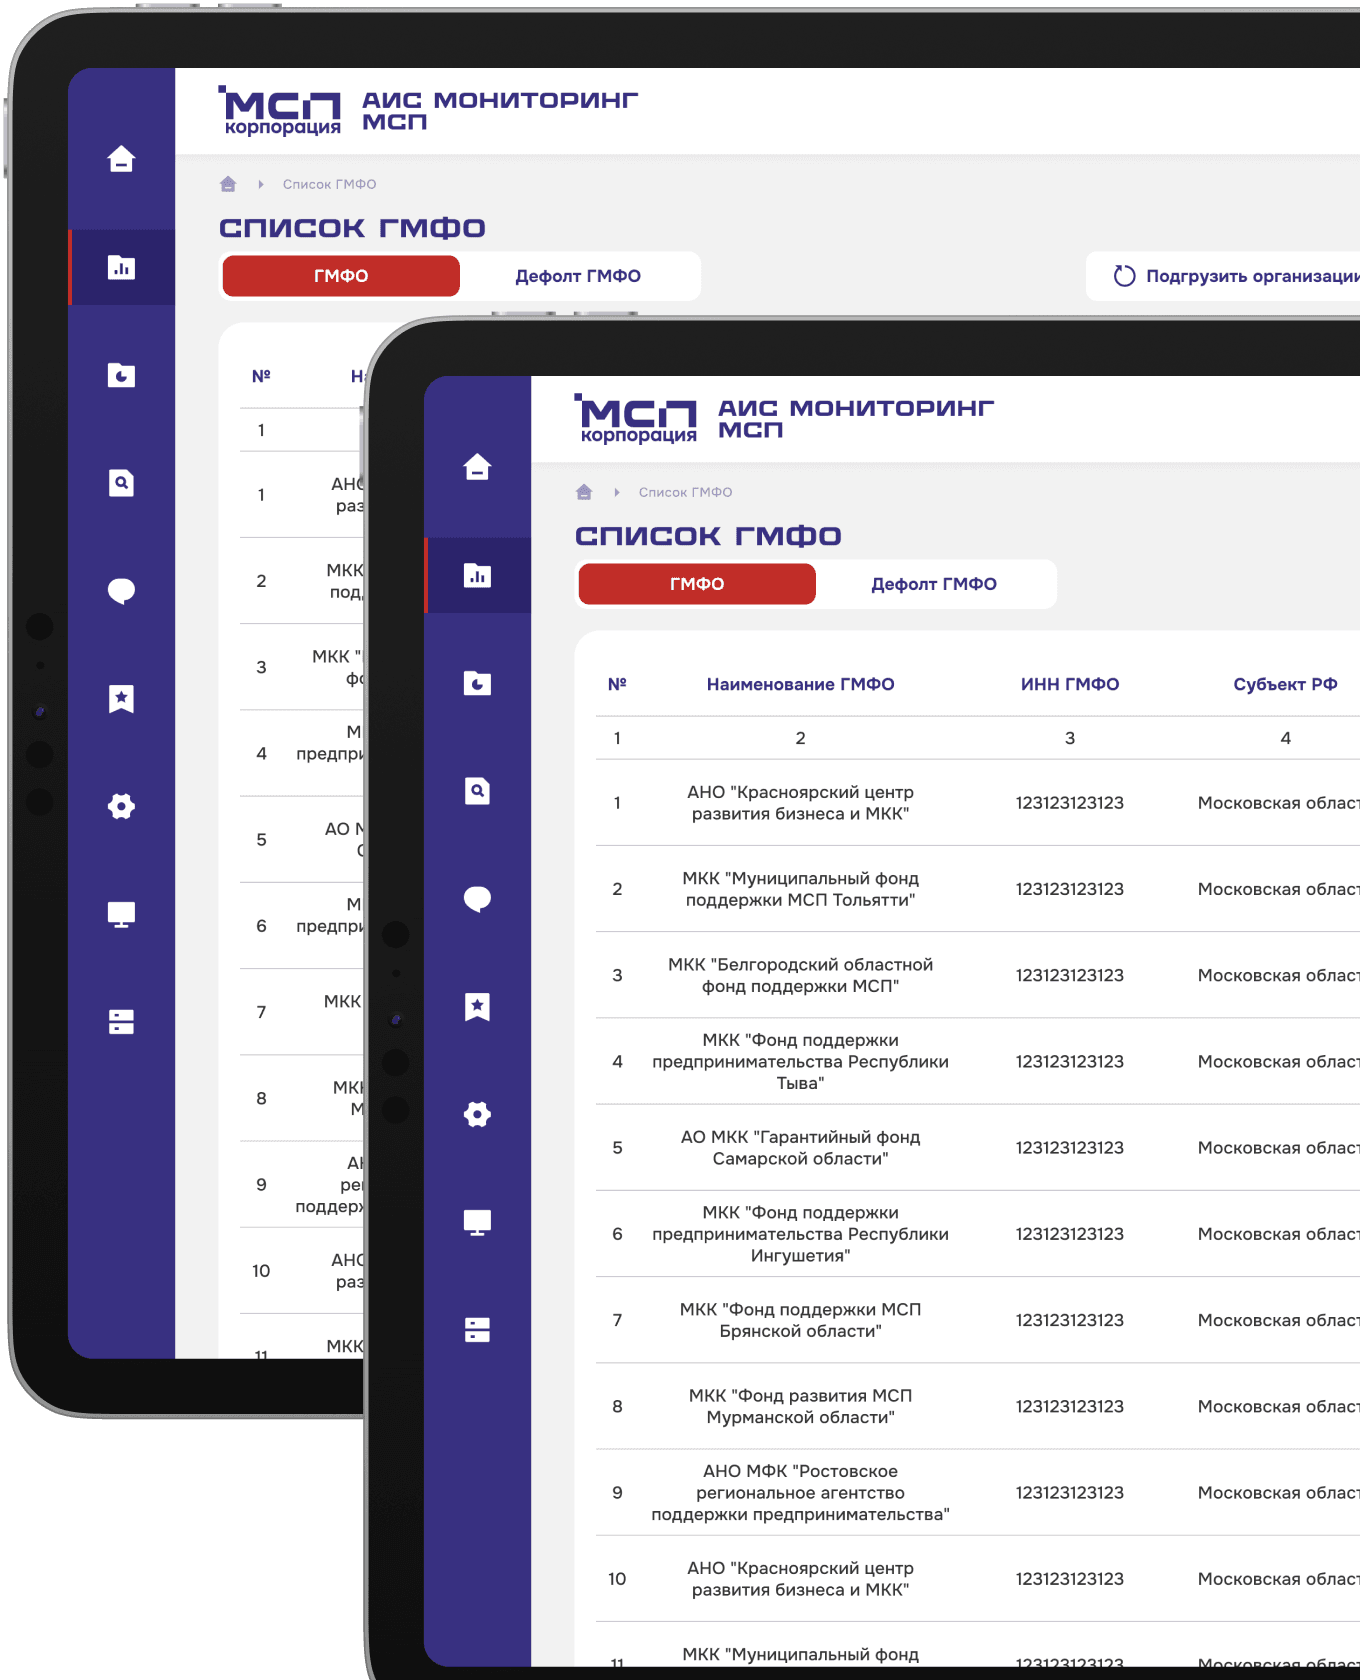Select the bar chart icon in back tablet sidebar

point(121,267)
